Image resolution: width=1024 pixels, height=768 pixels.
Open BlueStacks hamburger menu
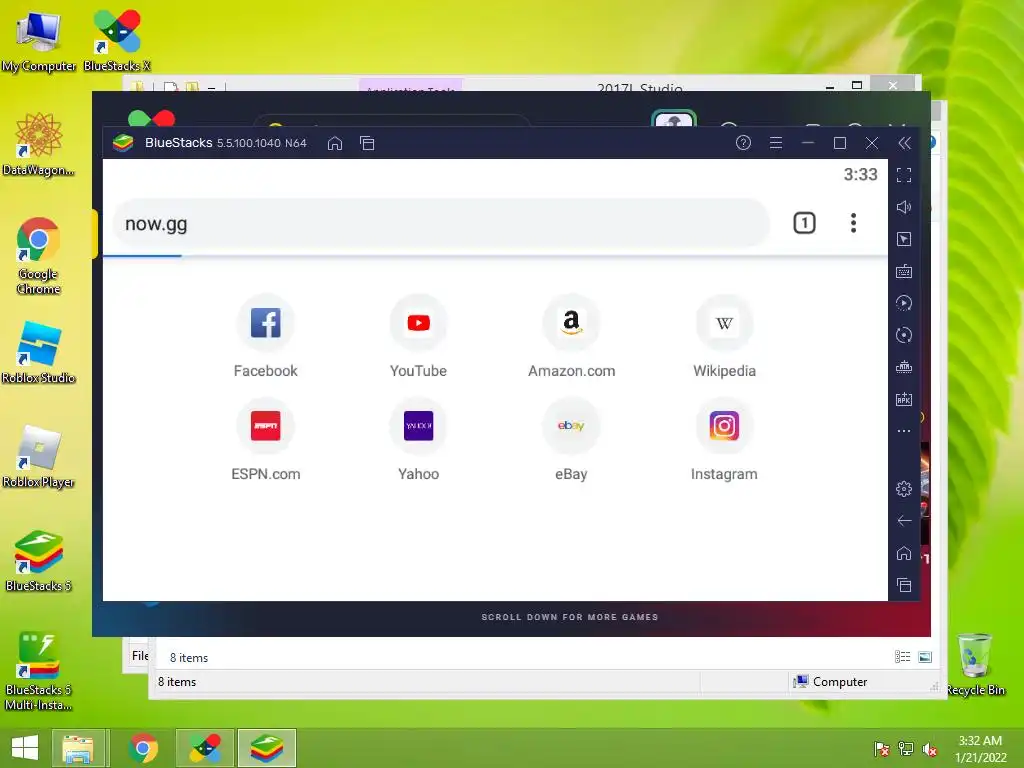tap(776, 143)
